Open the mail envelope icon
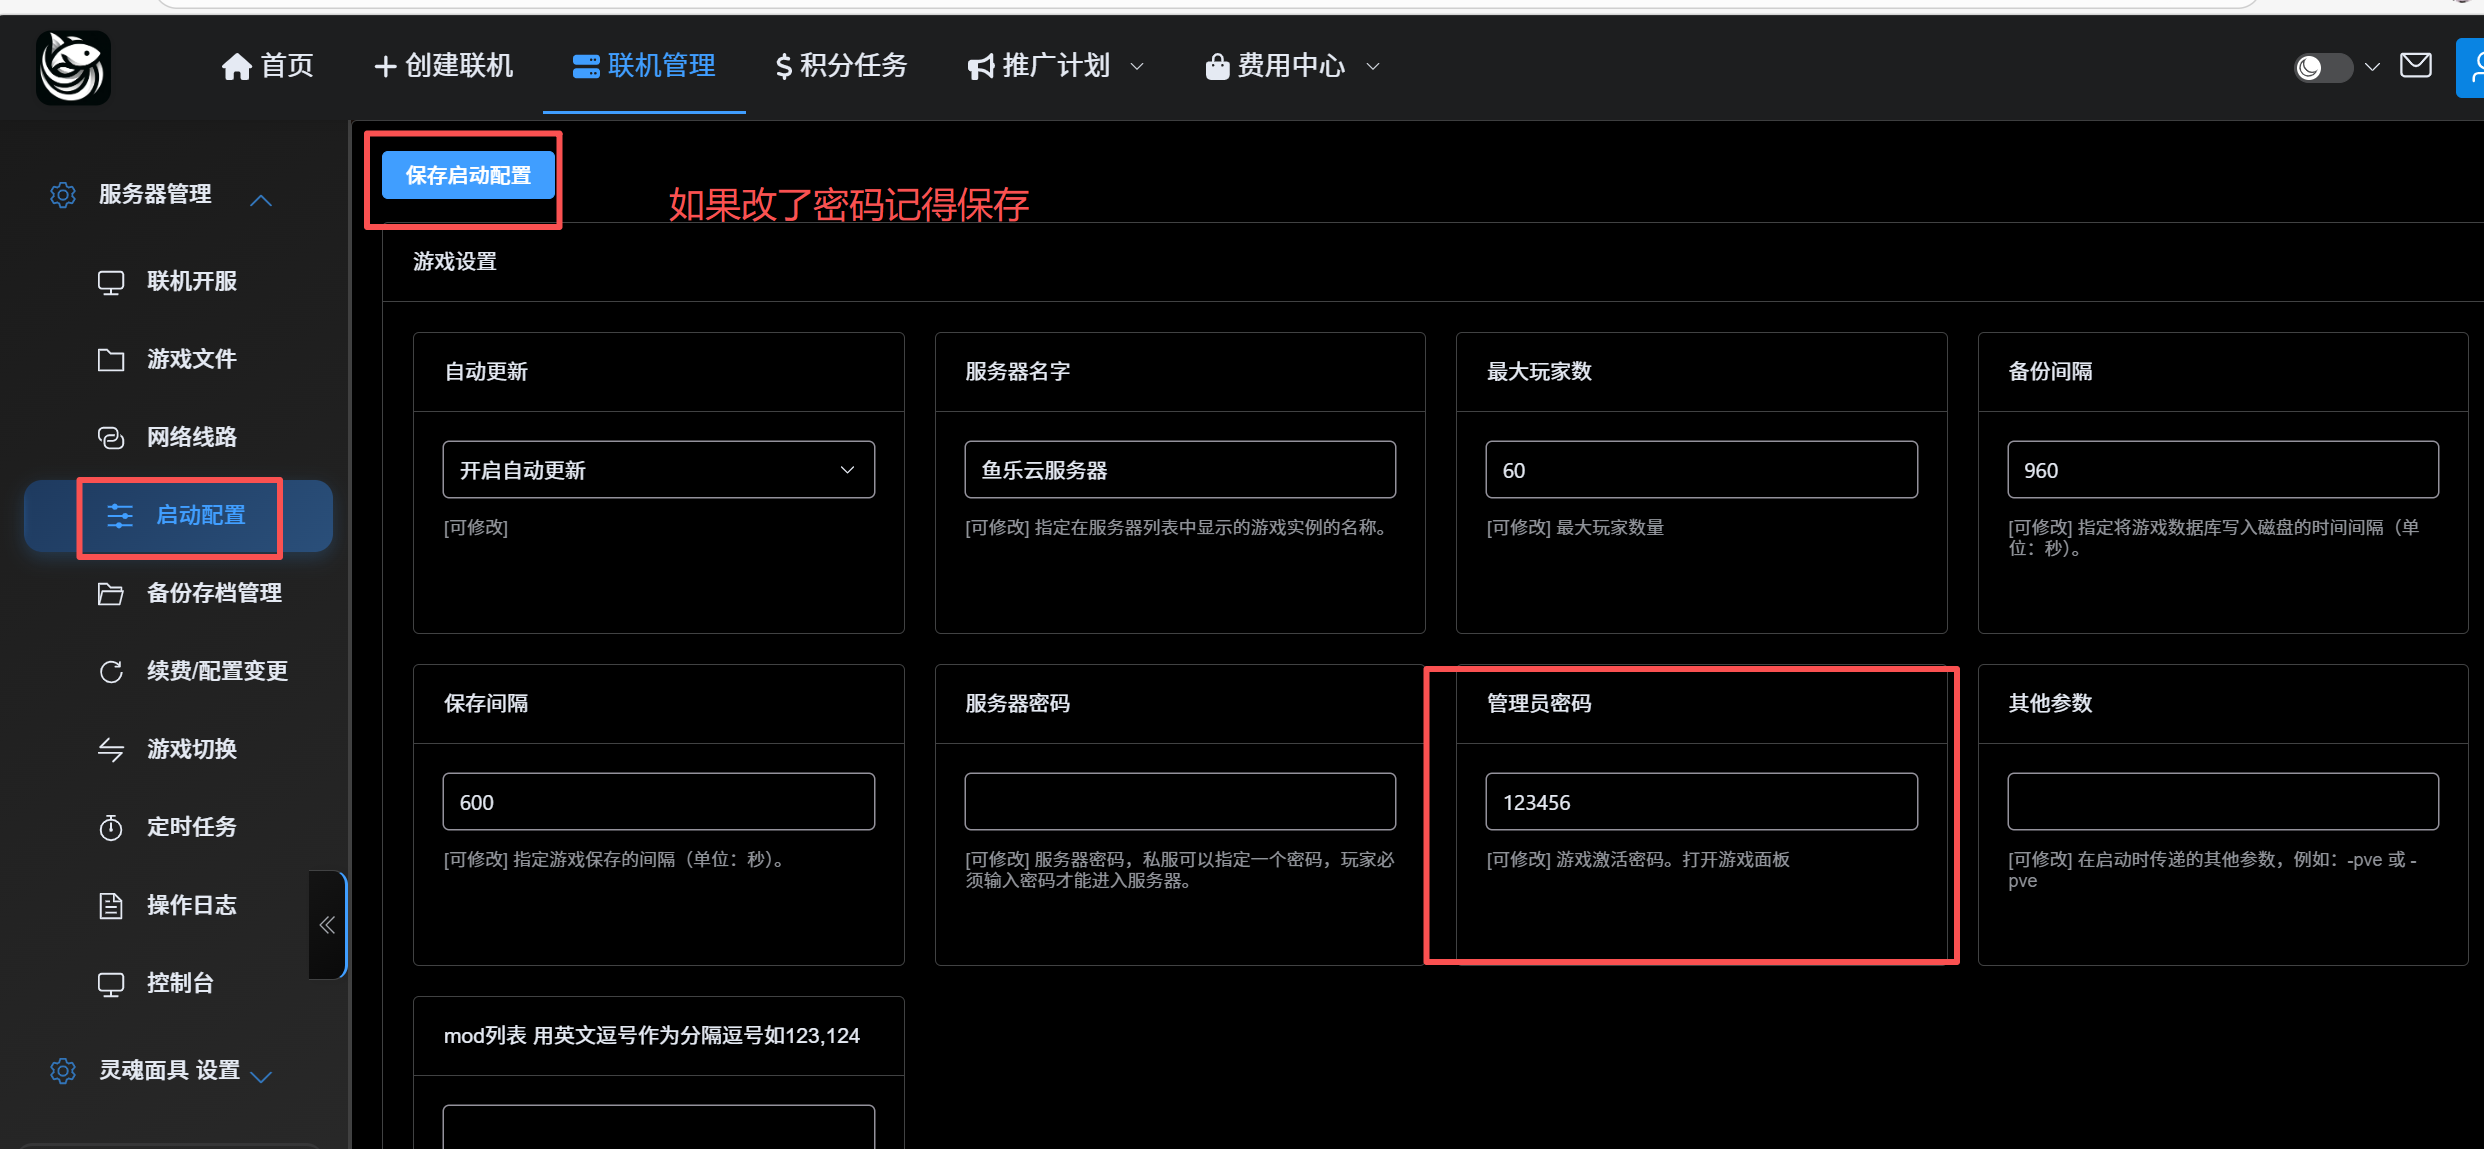The width and height of the screenshot is (2484, 1149). pyautogui.click(x=2415, y=66)
